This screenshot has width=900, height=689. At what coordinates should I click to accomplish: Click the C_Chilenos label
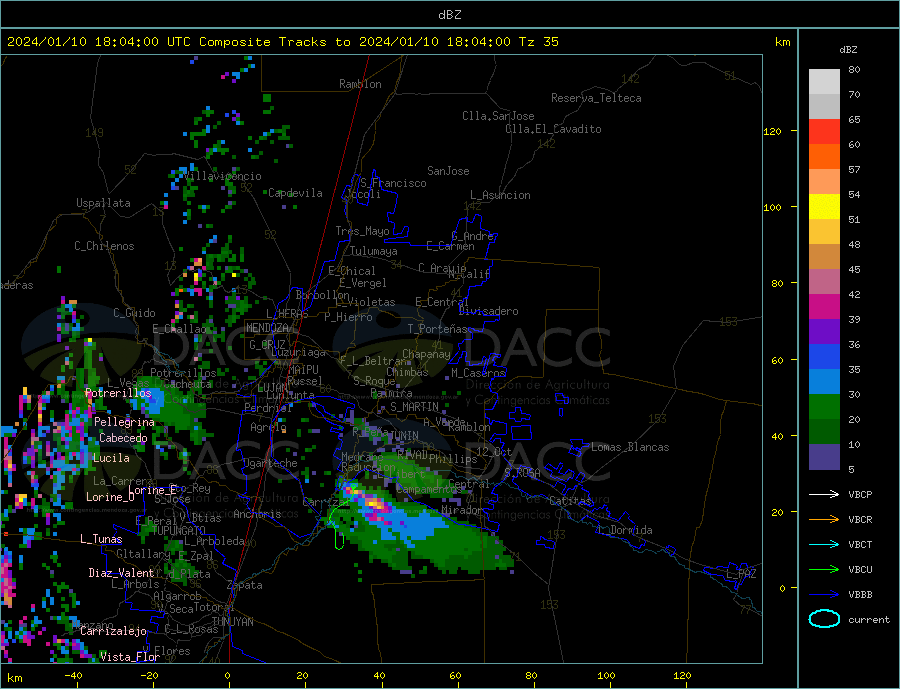tap(104, 246)
